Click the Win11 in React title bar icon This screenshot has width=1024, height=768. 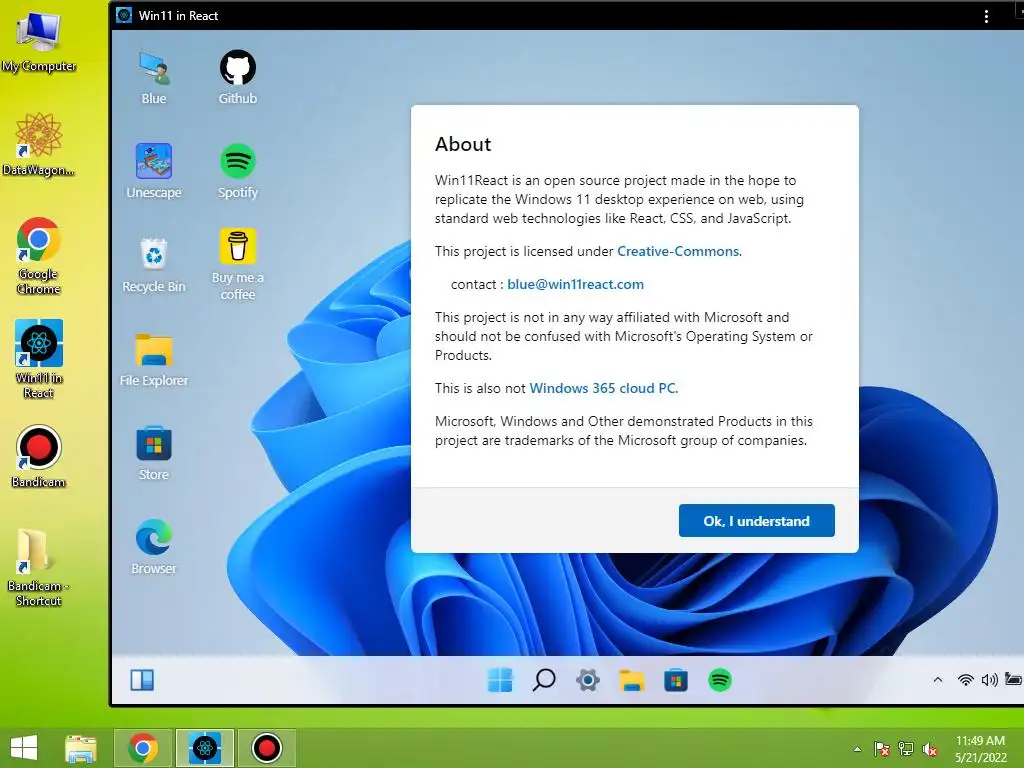coord(124,15)
